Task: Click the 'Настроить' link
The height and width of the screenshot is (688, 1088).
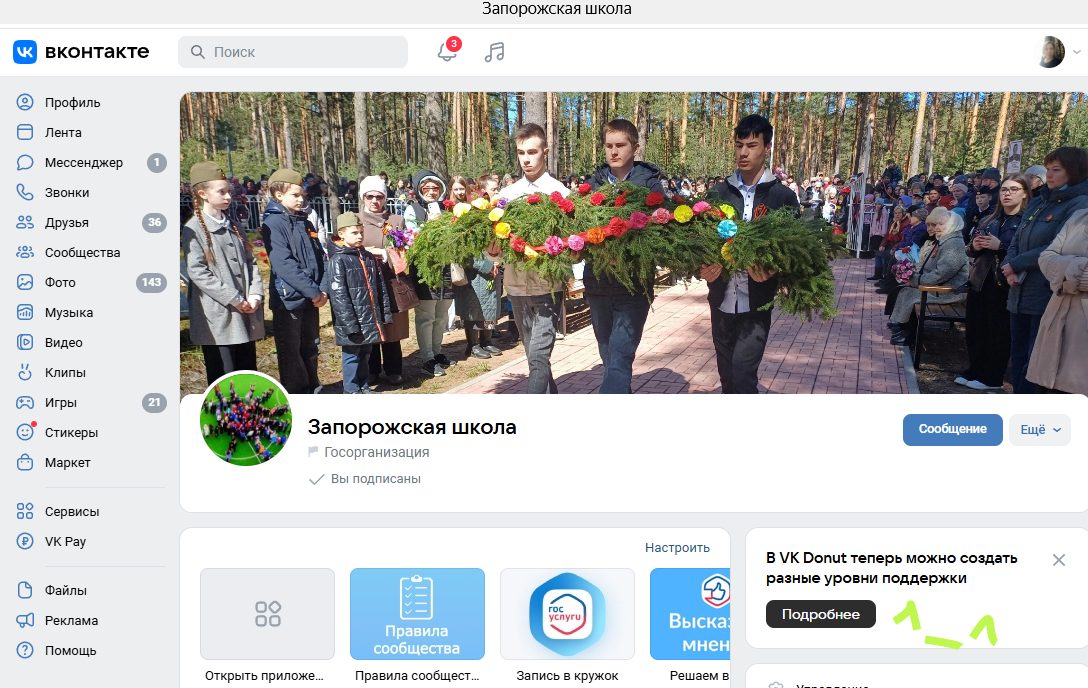Action: pos(677,547)
